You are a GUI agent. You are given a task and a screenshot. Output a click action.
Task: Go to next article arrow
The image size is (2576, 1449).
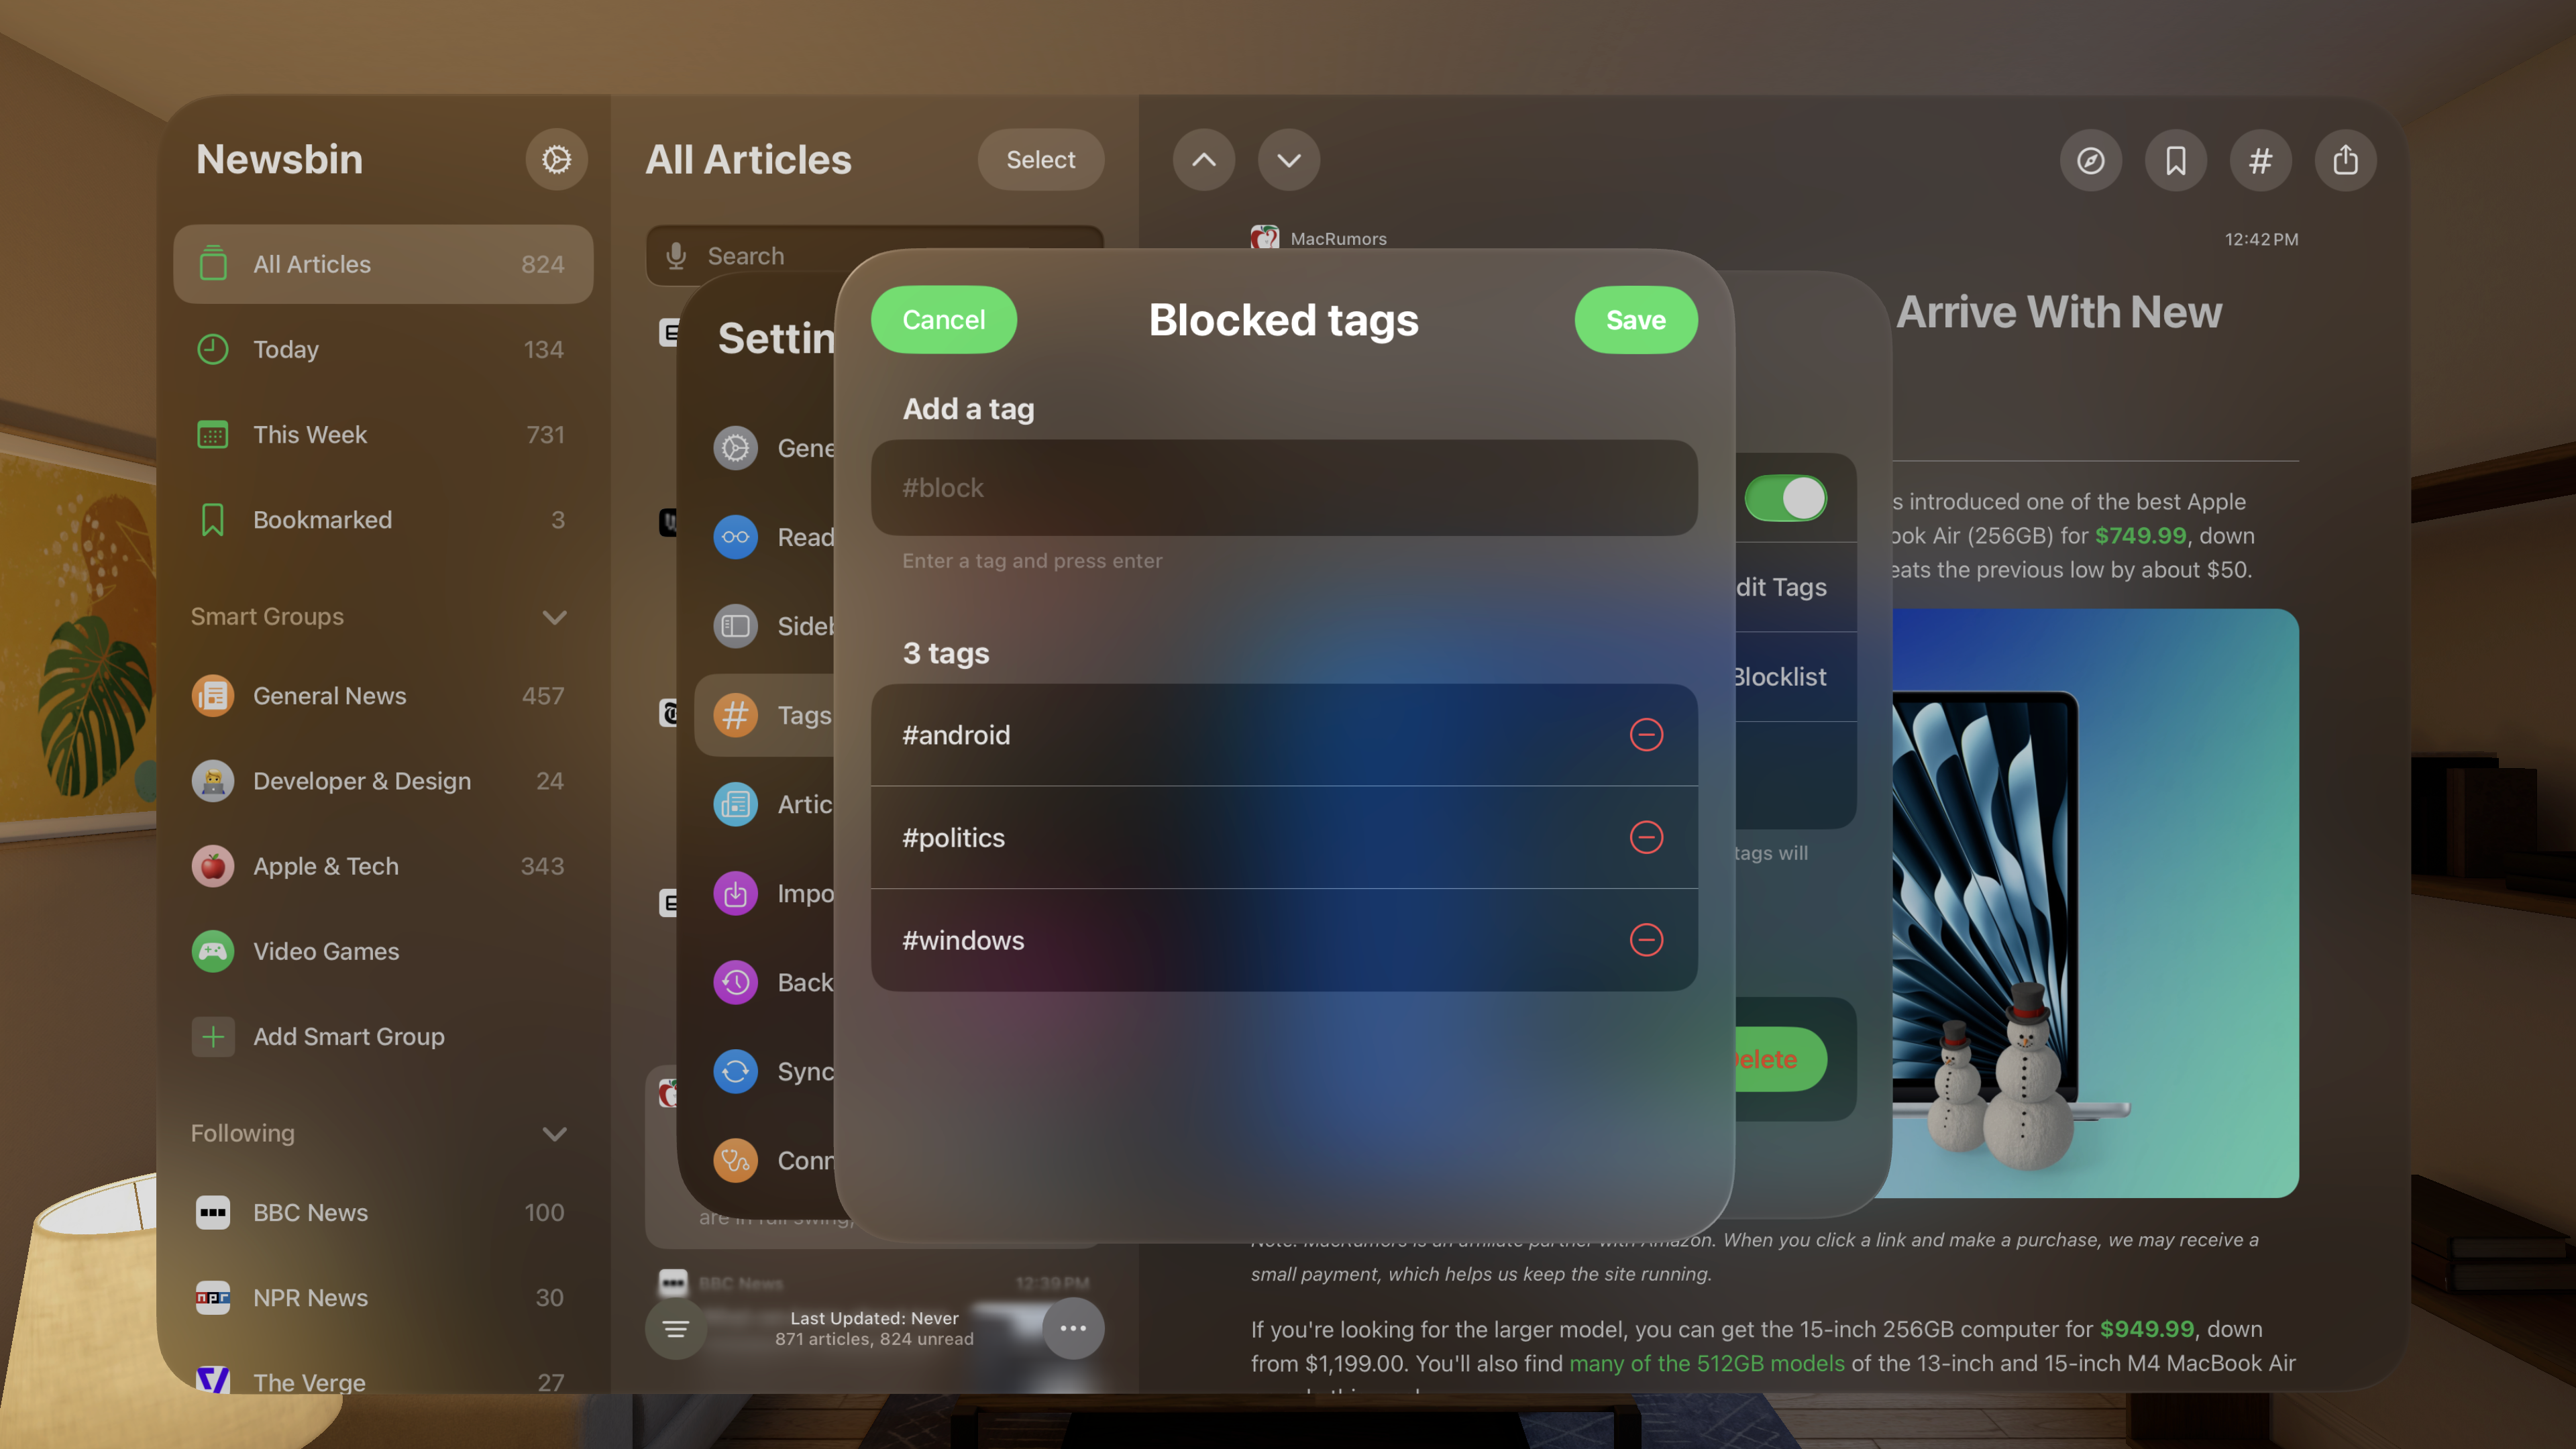(x=1289, y=160)
